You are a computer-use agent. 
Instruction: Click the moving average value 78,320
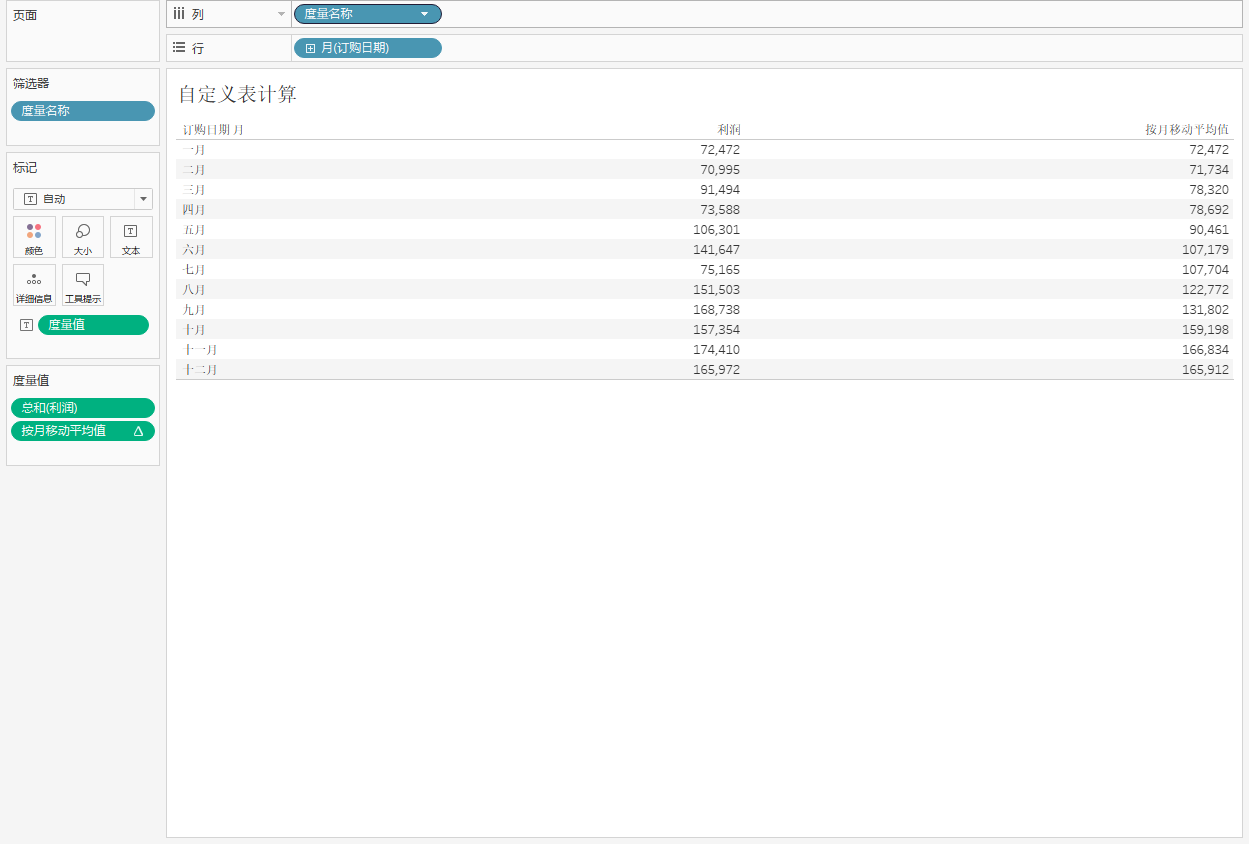1209,190
